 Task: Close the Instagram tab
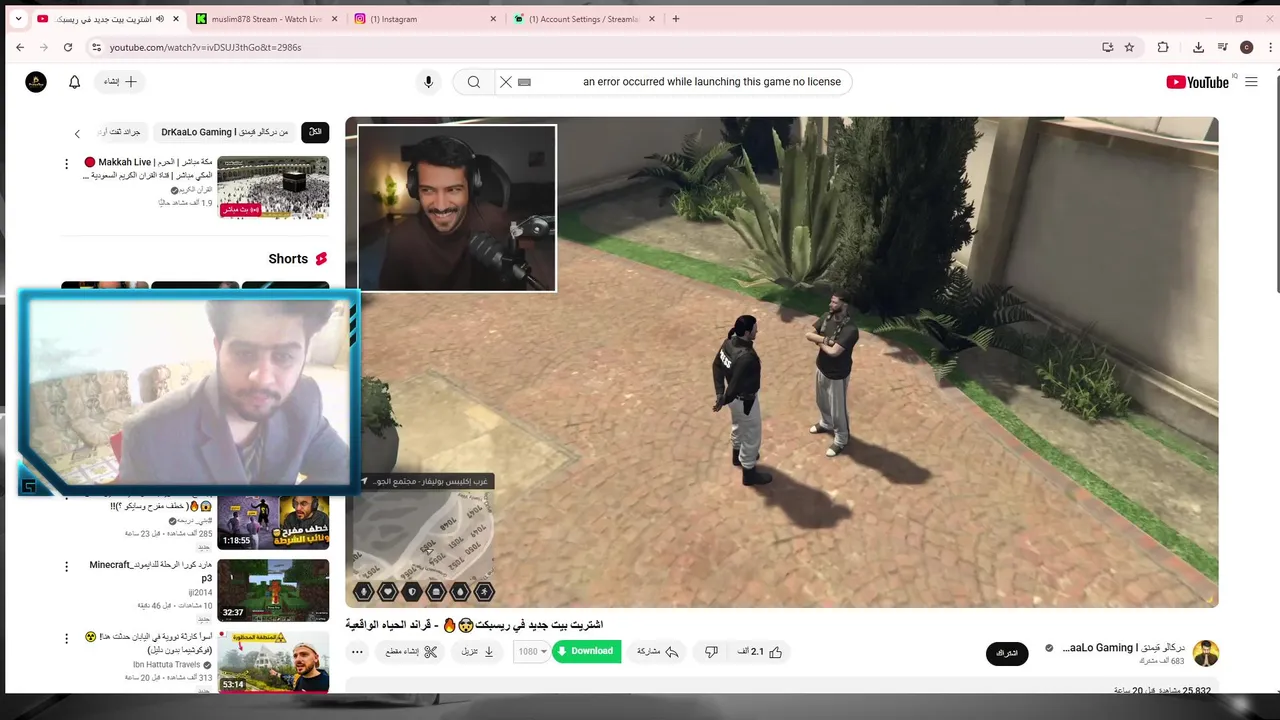pos(493,19)
